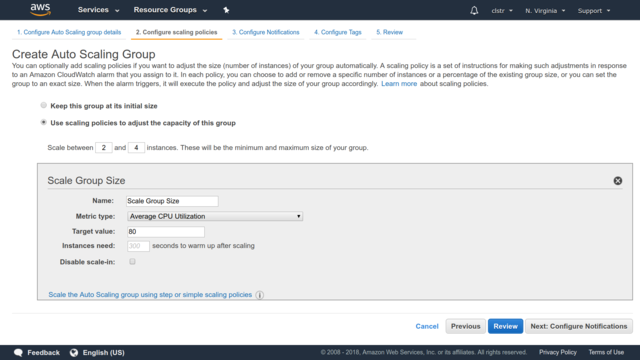Click the globe language icon
This screenshot has width=640, height=360.
(74, 353)
